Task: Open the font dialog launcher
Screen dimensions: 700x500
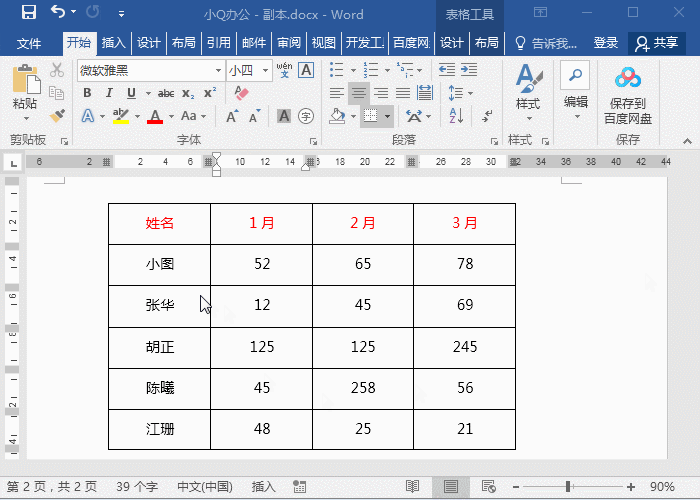Action: click(313, 142)
